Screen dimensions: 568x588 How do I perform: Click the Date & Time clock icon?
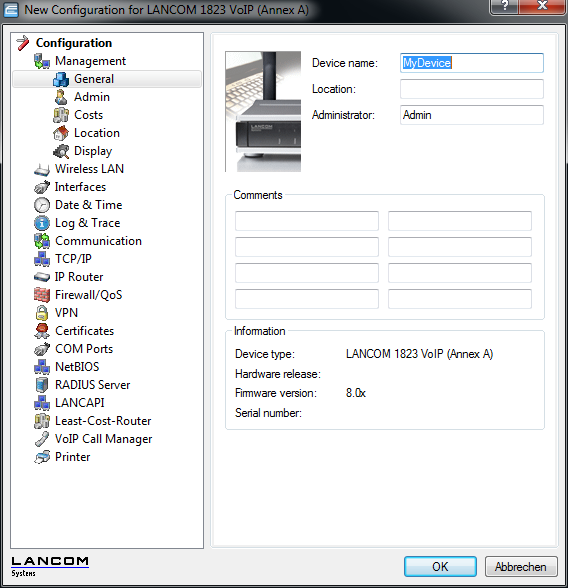[42, 205]
